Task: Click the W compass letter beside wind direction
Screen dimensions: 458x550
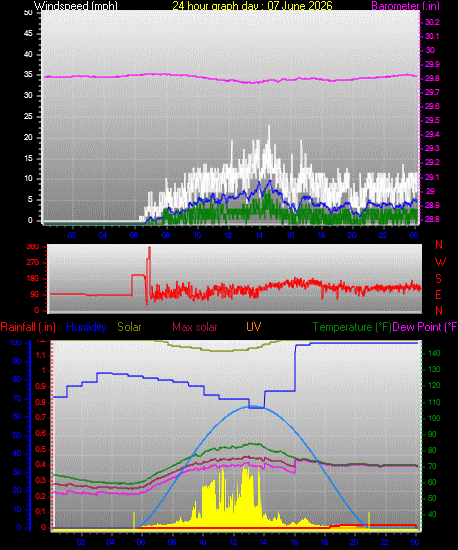Action: coord(440,262)
